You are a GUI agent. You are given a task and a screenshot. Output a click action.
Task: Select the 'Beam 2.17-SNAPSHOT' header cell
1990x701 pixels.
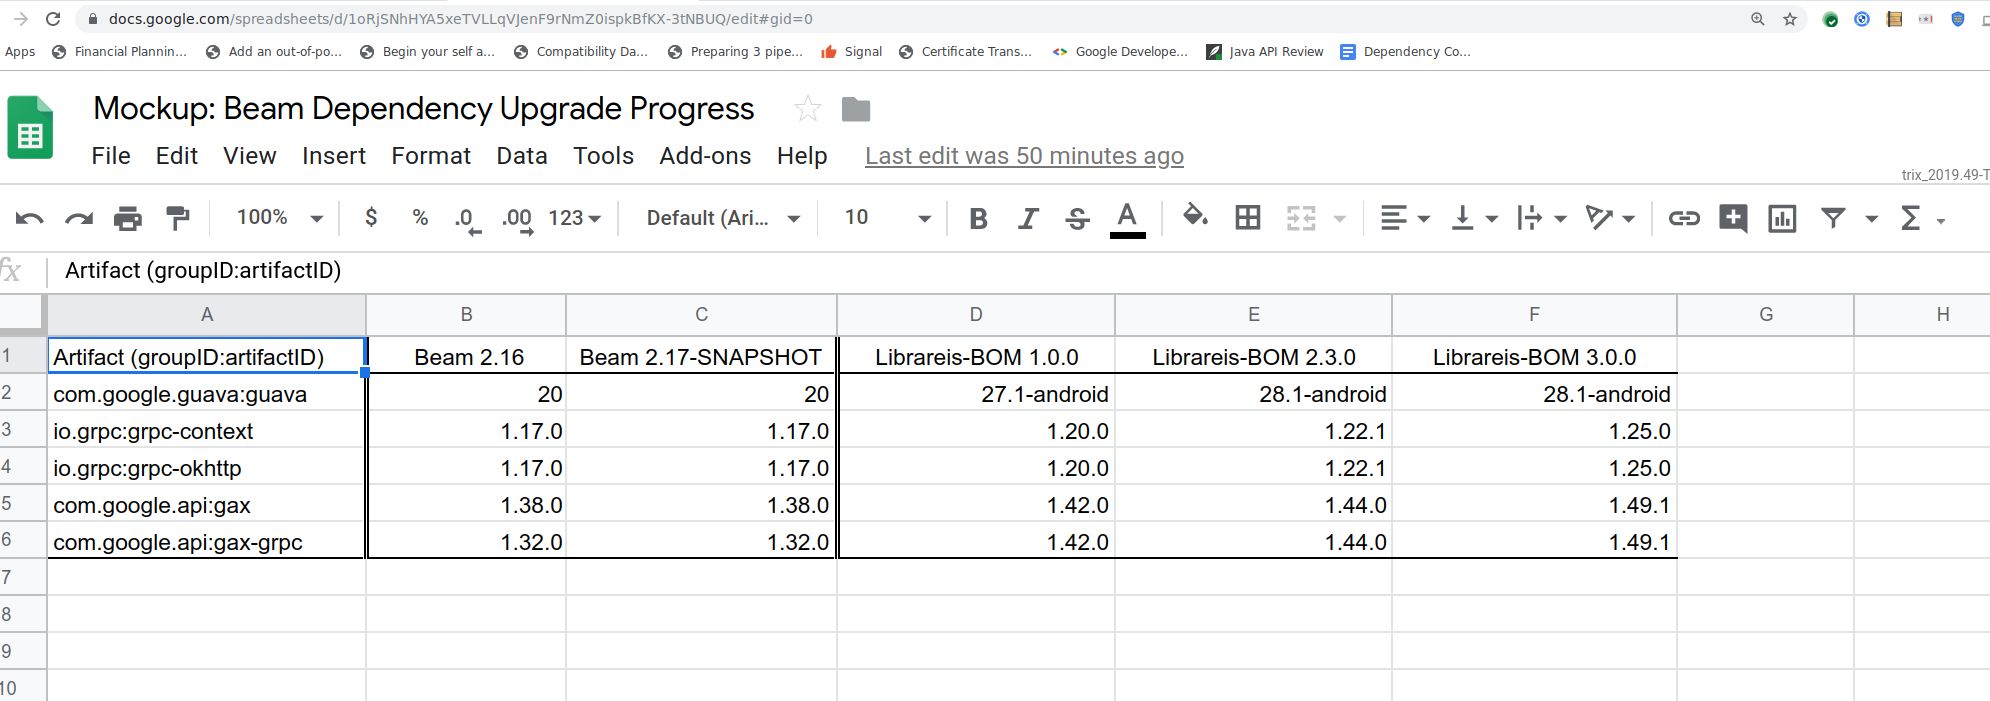point(701,357)
